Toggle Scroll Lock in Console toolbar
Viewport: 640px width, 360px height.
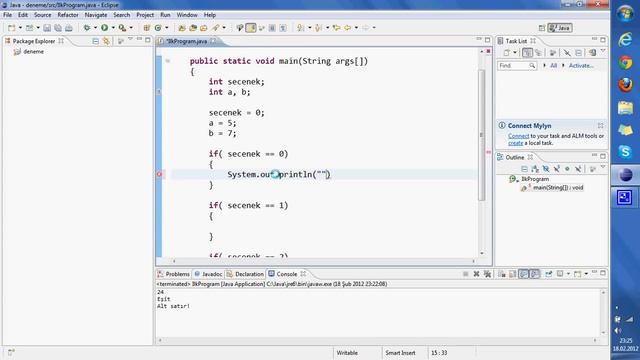tap(513, 274)
